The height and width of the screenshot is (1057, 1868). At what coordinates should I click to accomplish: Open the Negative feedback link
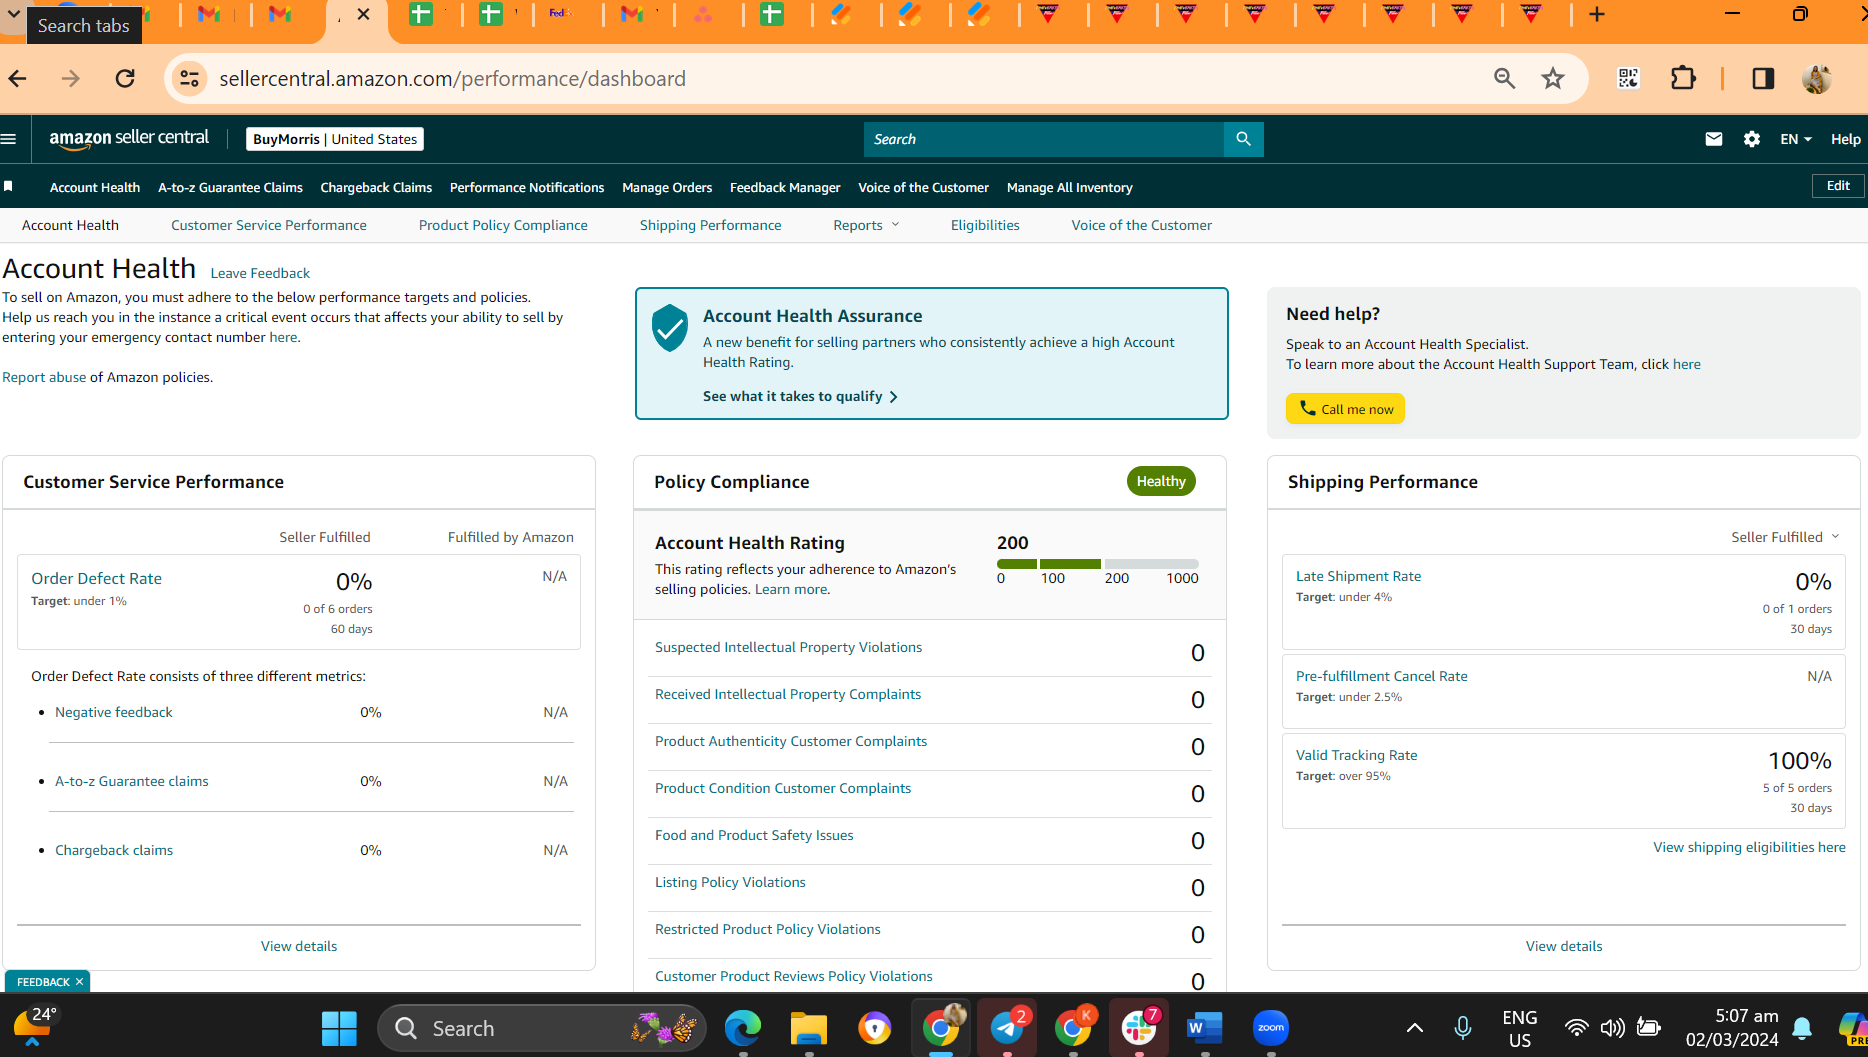113,712
